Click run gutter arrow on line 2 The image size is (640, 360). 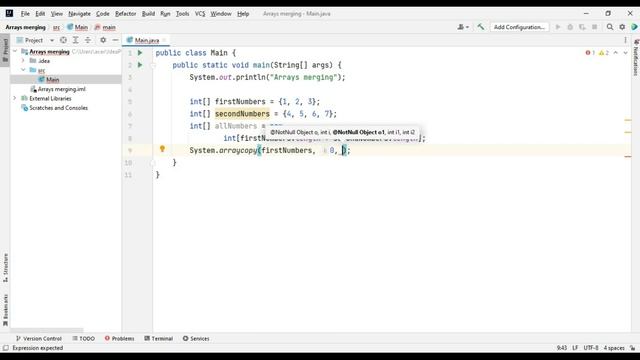coord(140,65)
